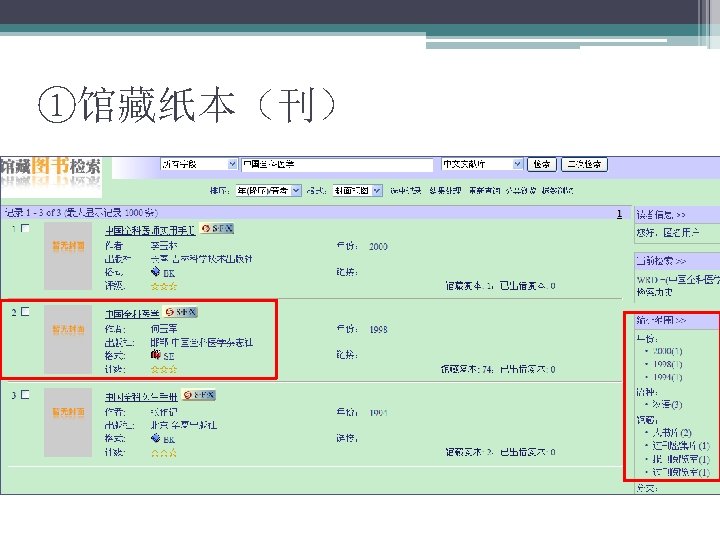
Task: Filter by year 1998(1)
Action: [667, 364]
